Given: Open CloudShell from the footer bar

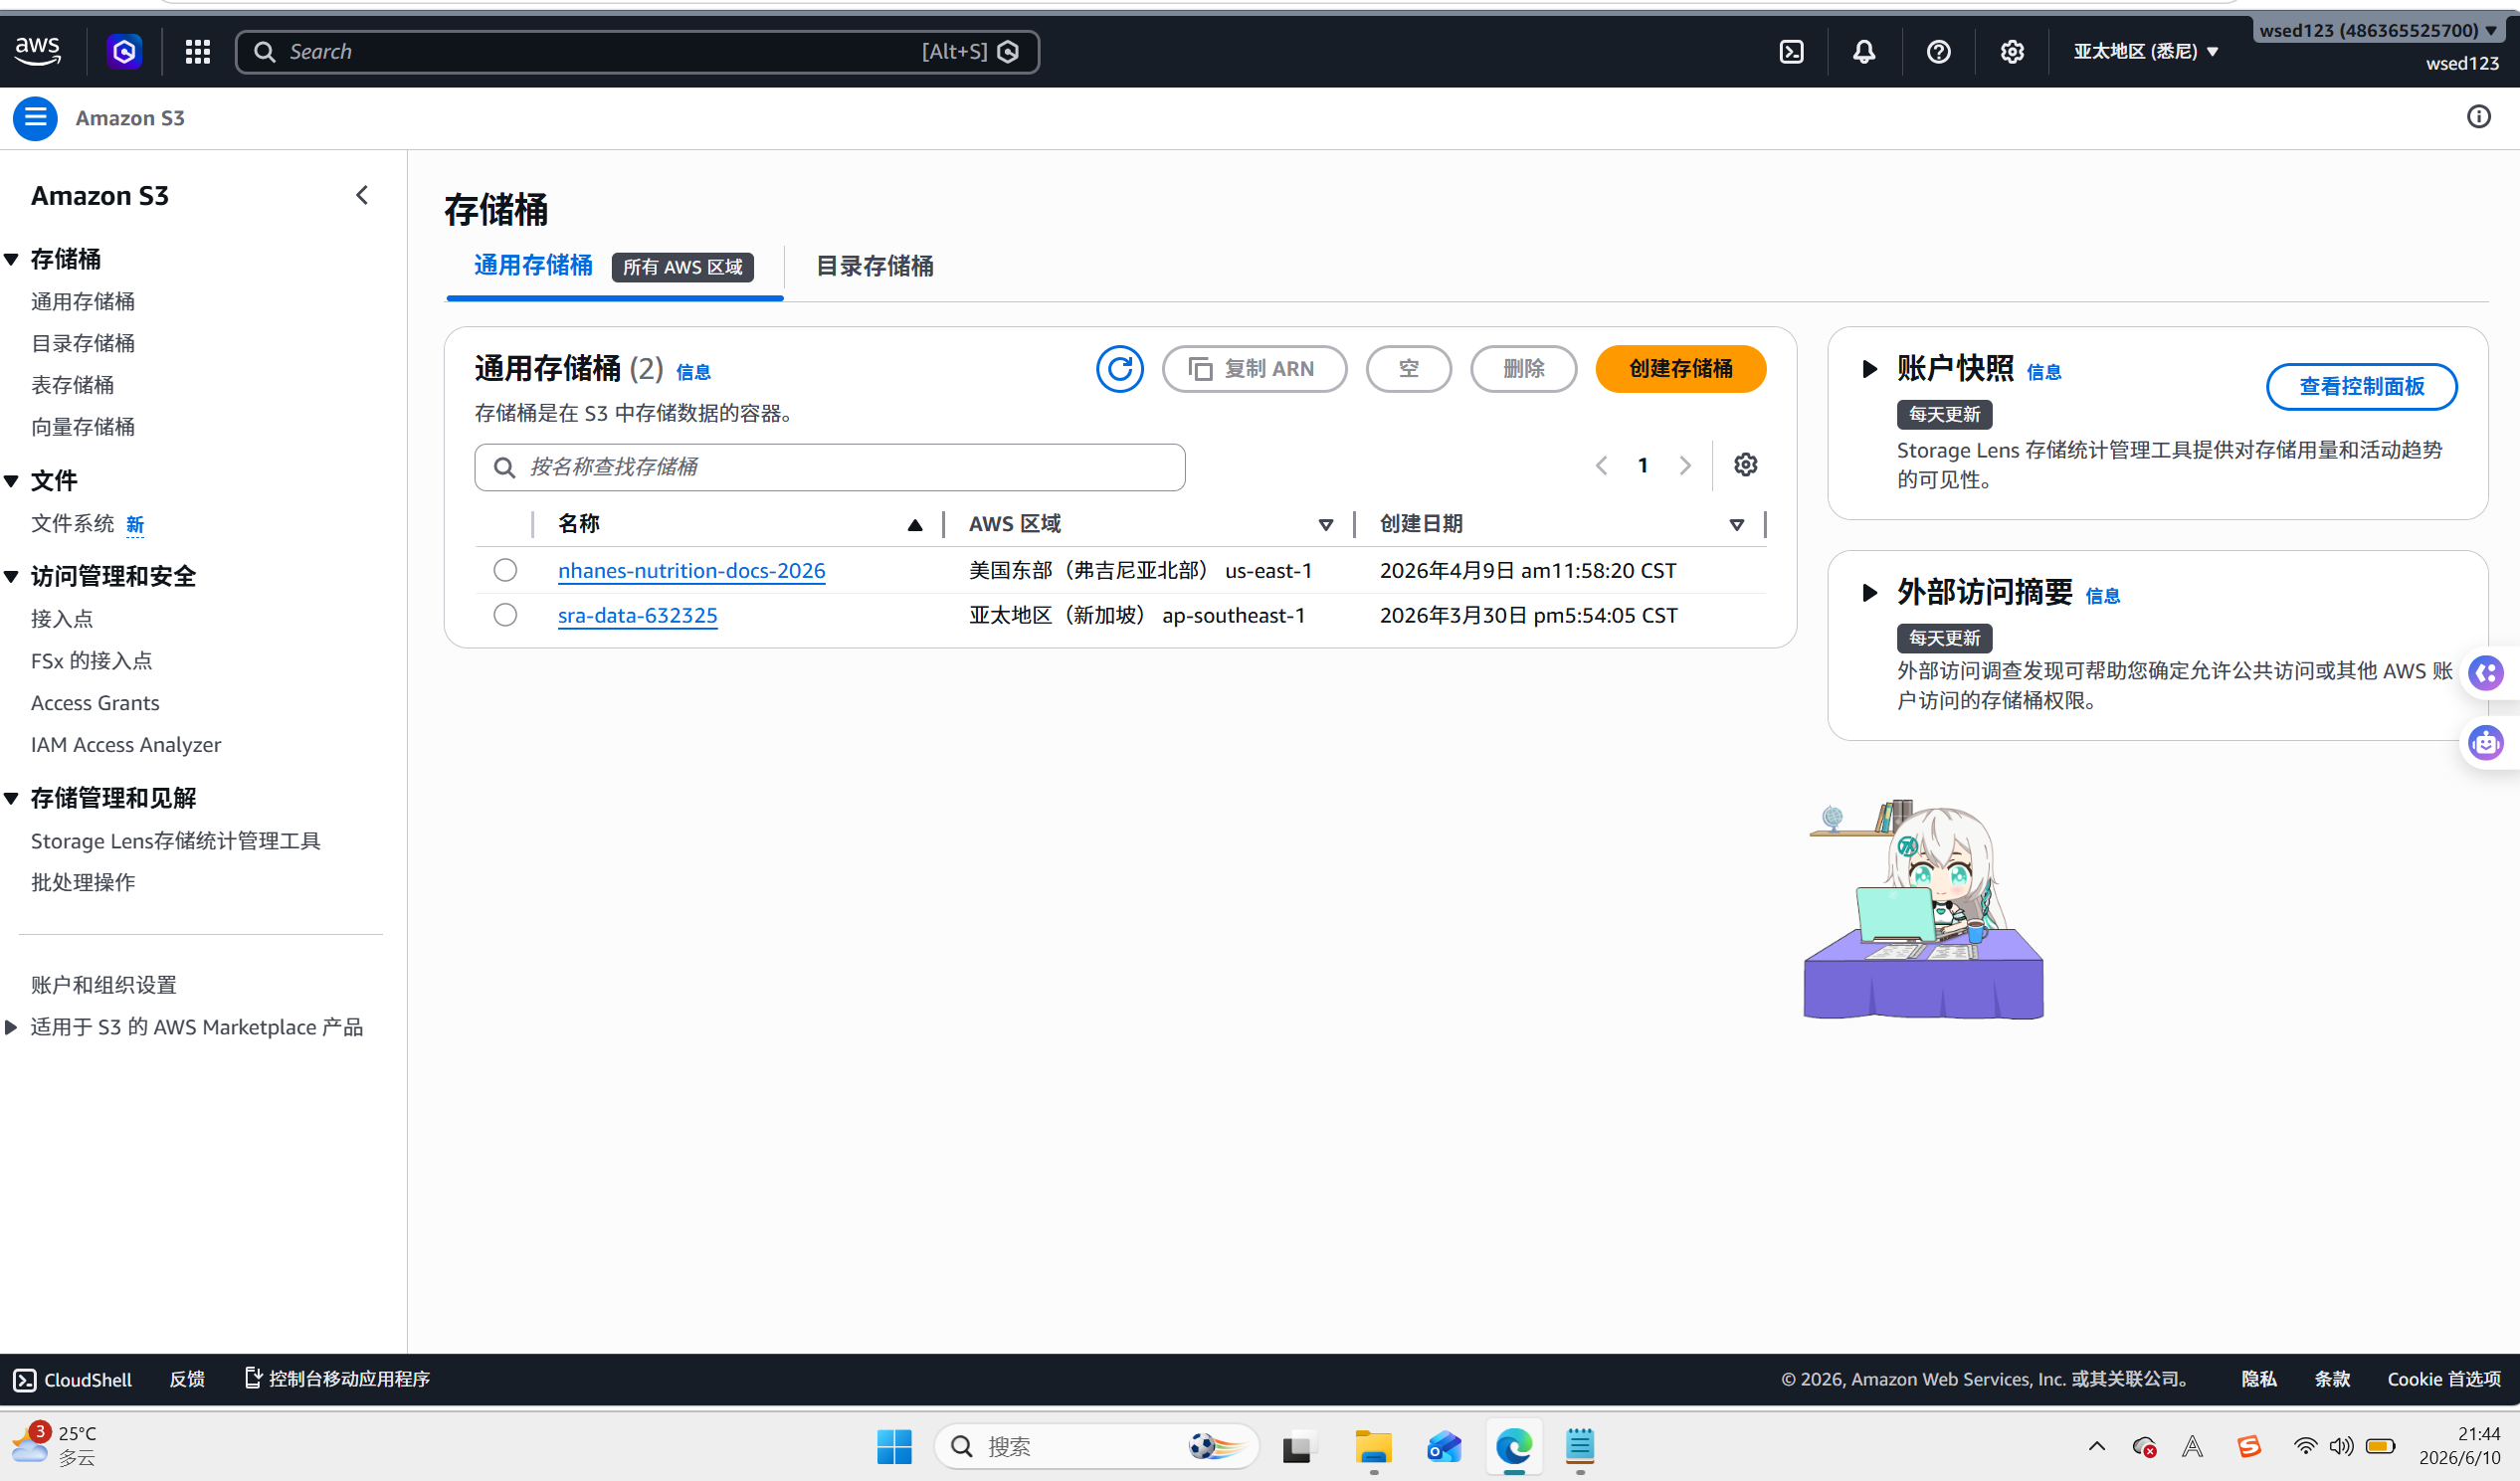Looking at the screenshot, I should [72, 1379].
